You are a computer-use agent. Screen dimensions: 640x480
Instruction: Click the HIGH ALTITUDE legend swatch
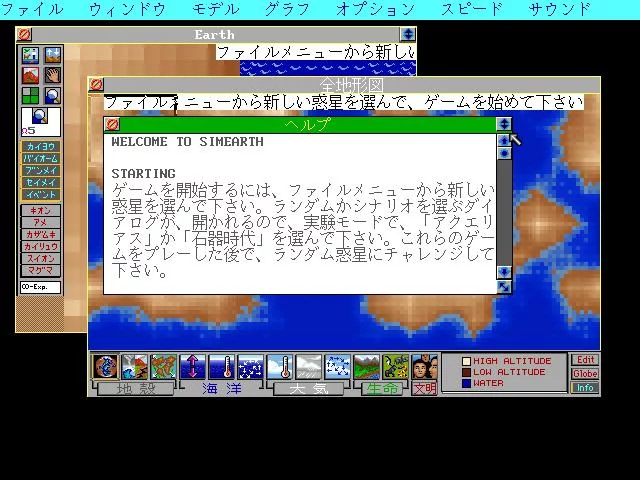pyautogui.click(x=467, y=361)
